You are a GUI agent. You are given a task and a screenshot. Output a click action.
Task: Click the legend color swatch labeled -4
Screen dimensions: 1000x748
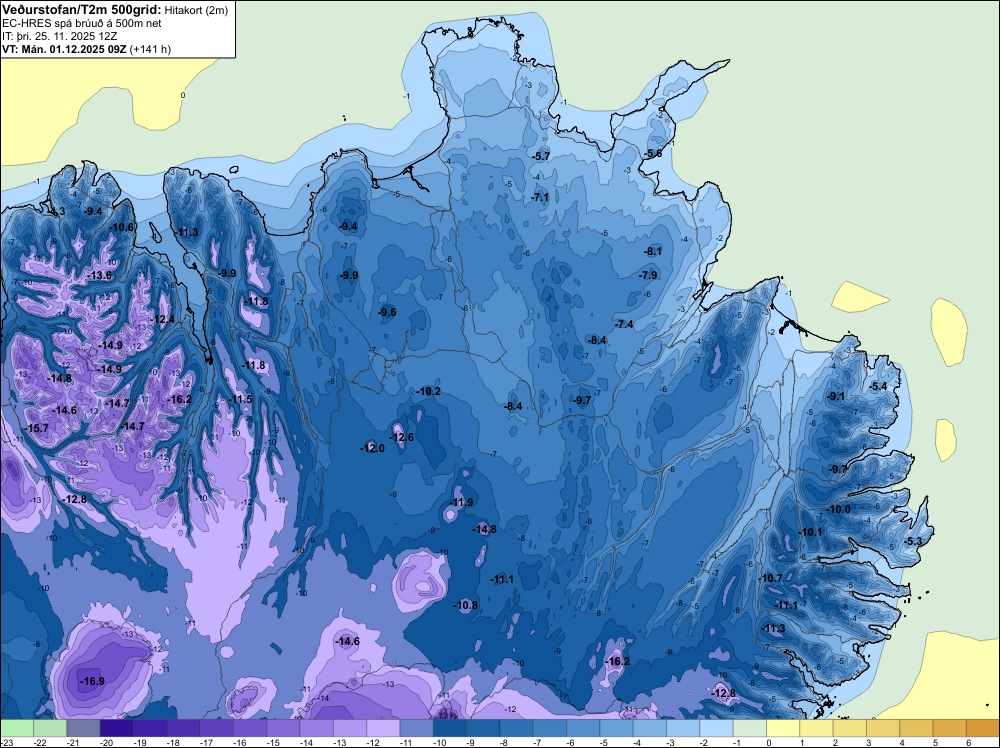(x=649, y=728)
